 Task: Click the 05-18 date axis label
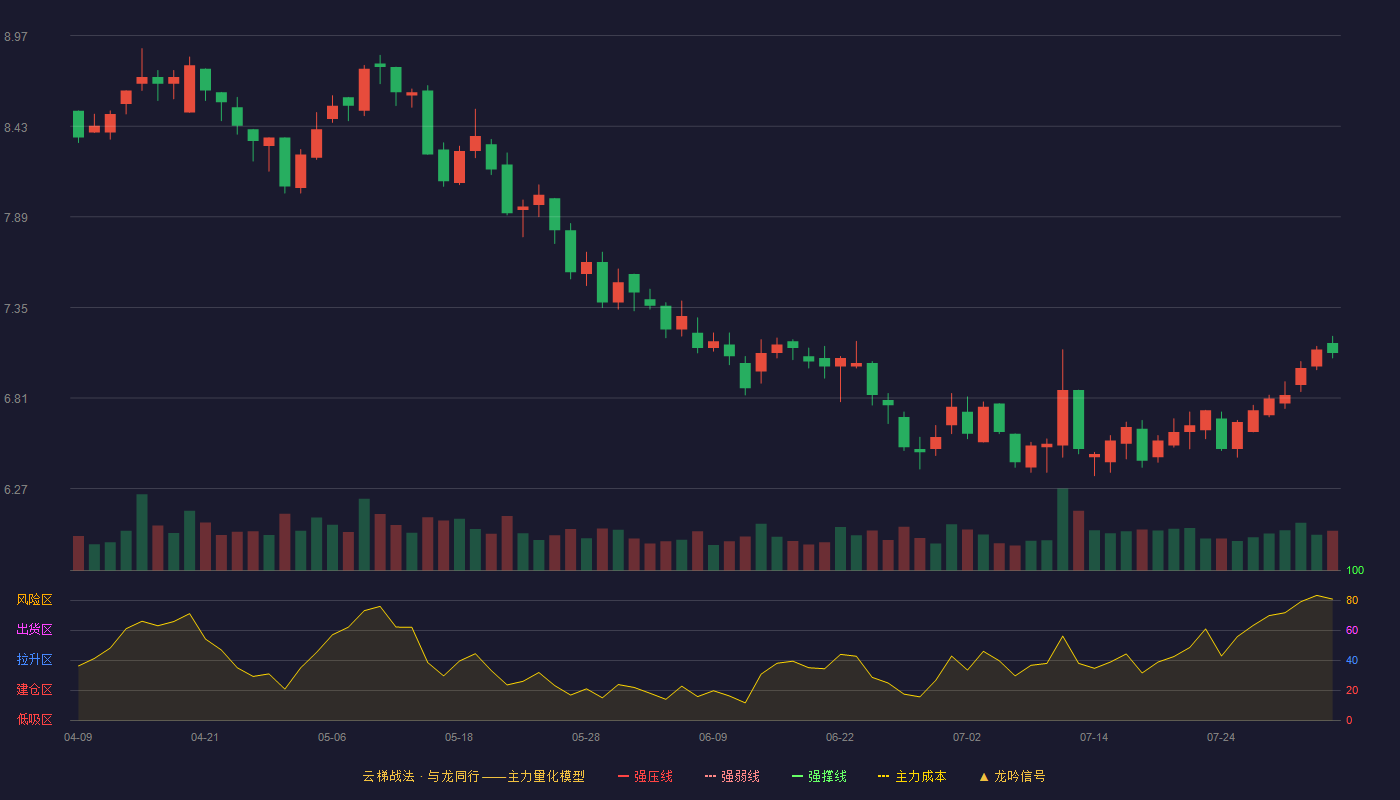[459, 737]
